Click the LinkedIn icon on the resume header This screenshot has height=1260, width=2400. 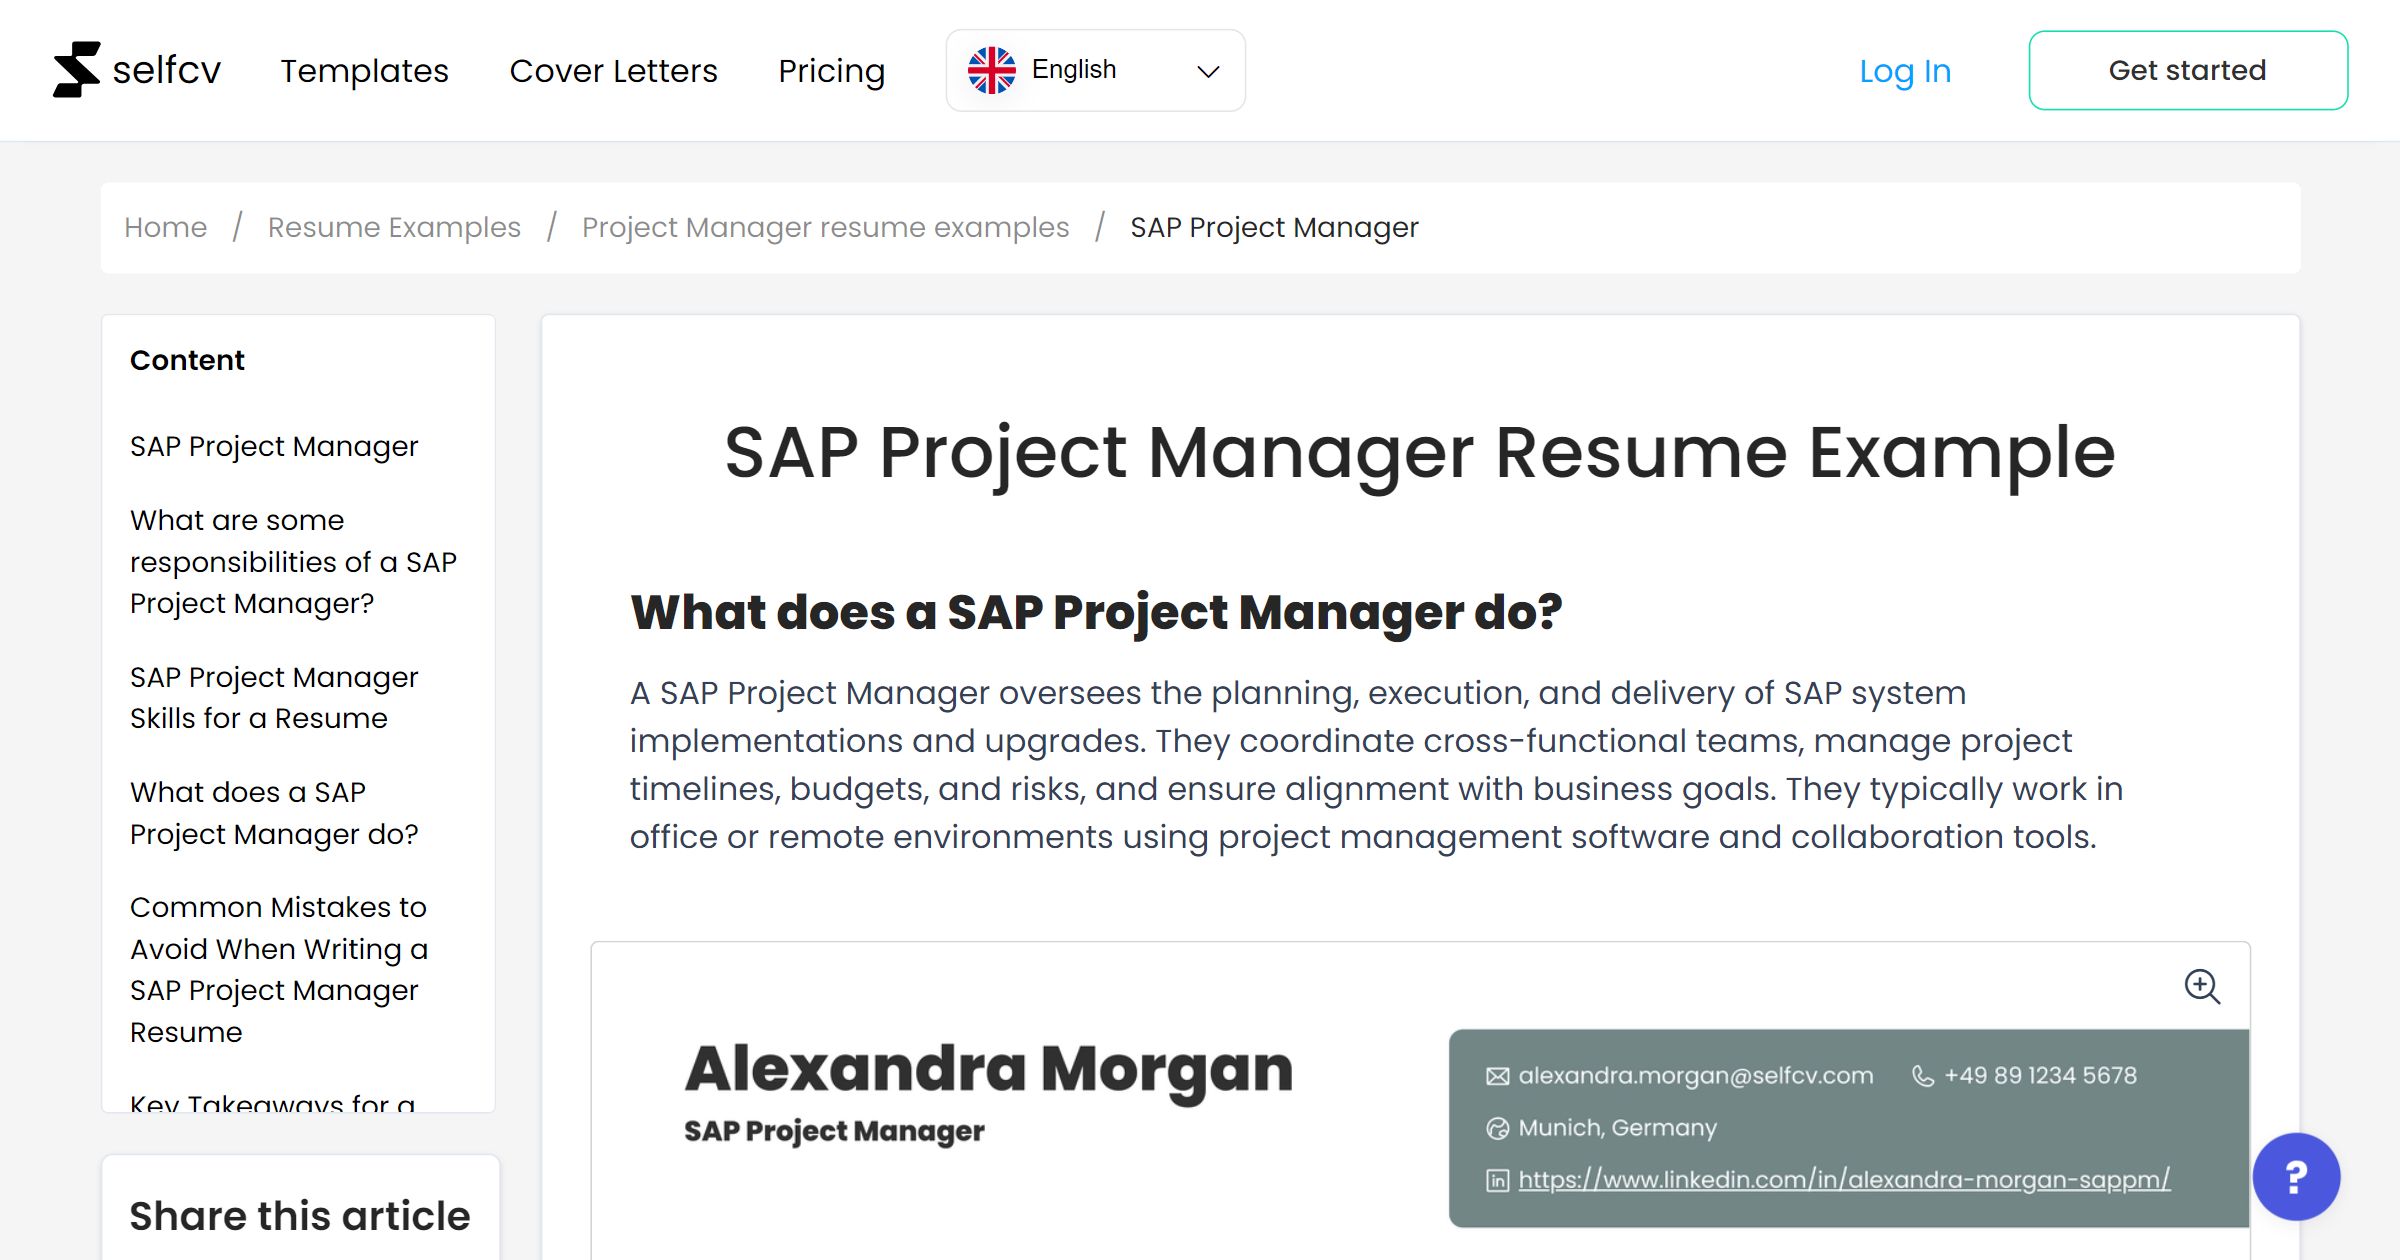tap(1496, 1180)
